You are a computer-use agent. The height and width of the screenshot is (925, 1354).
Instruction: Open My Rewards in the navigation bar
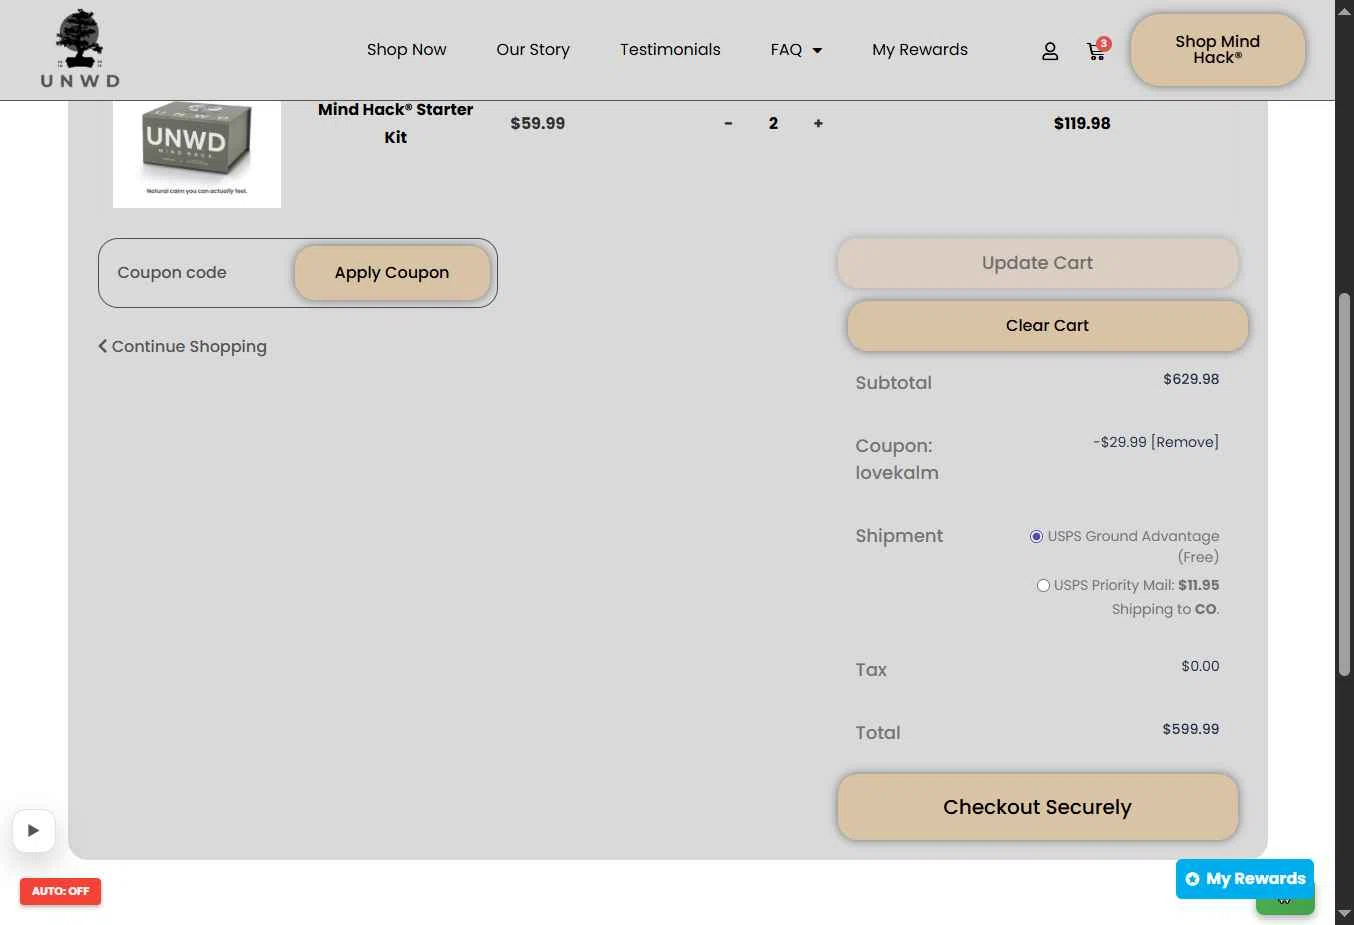tap(920, 50)
